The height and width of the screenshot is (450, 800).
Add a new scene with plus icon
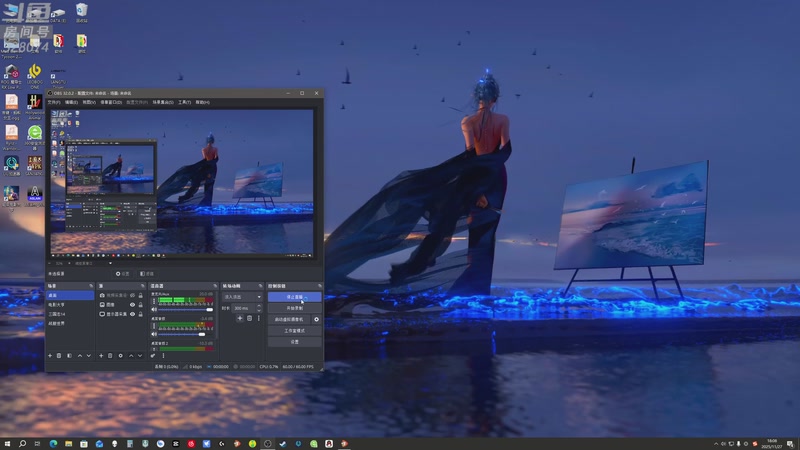[50, 356]
